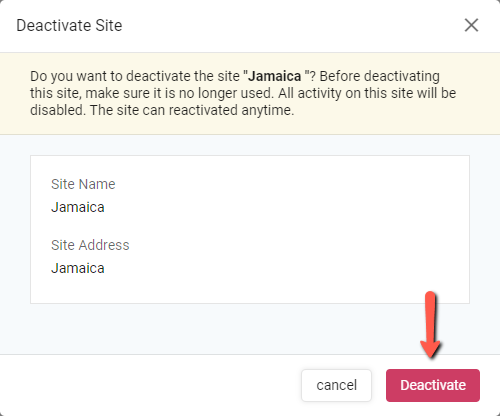Image resolution: width=500 pixels, height=416 pixels.
Task: Click the red arrow pointing at Deactivate
Action: tap(430, 325)
